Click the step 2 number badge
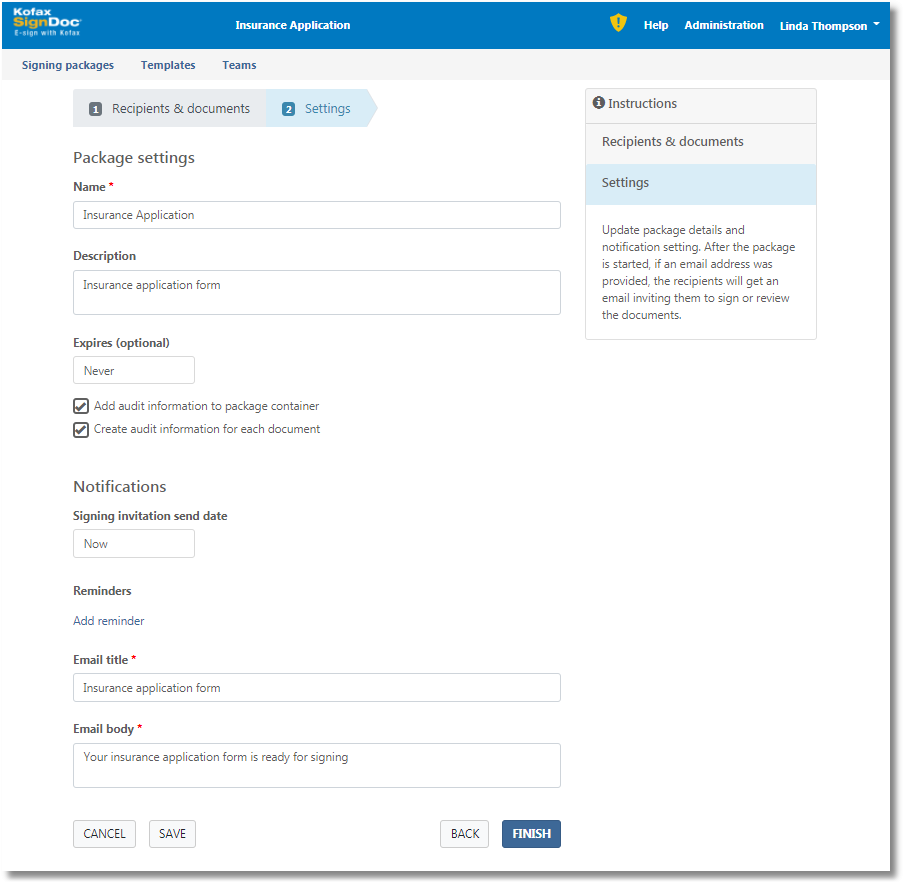Image resolution: width=904 pixels, height=885 pixels. [x=288, y=109]
